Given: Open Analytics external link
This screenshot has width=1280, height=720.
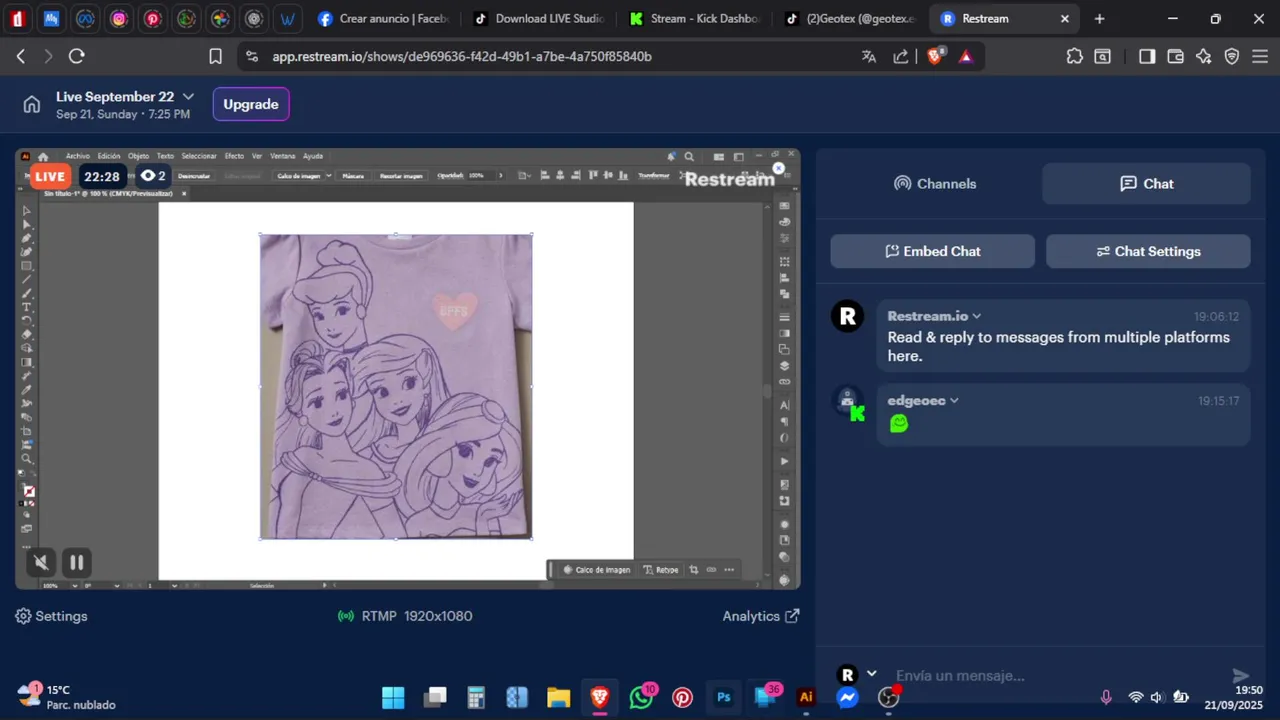Looking at the screenshot, I should [761, 616].
